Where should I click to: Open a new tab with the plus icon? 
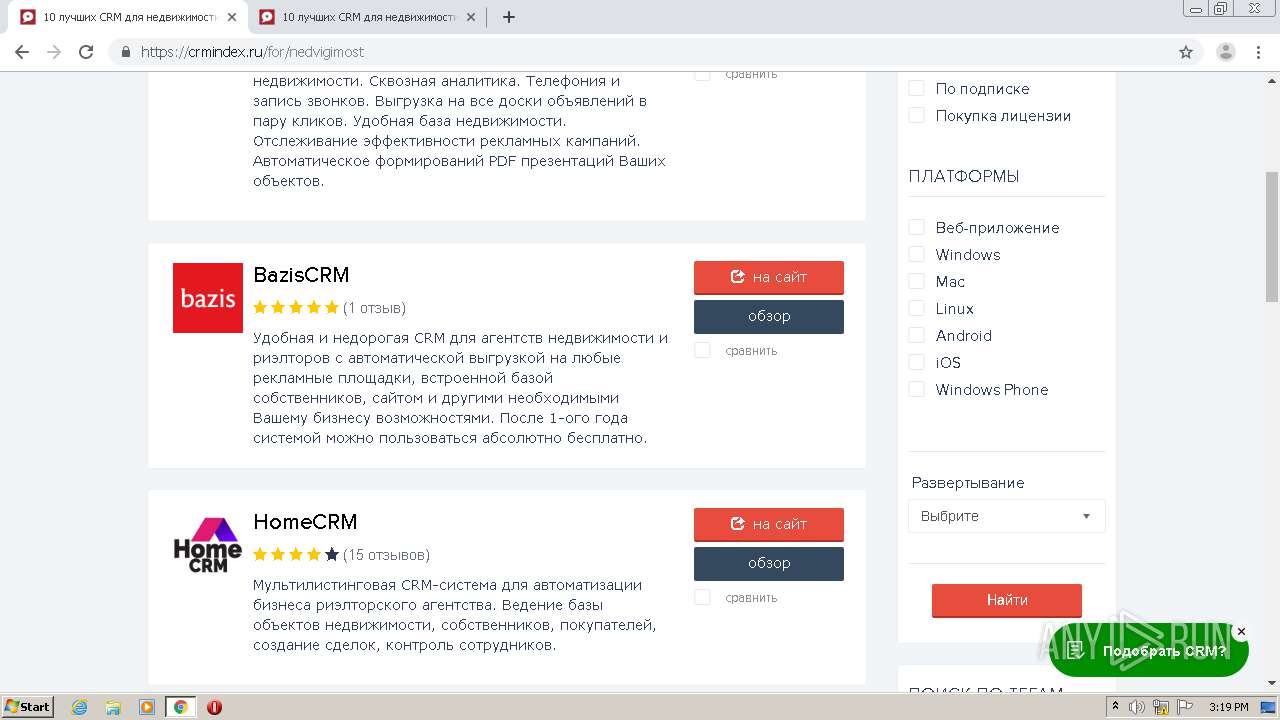click(509, 17)
